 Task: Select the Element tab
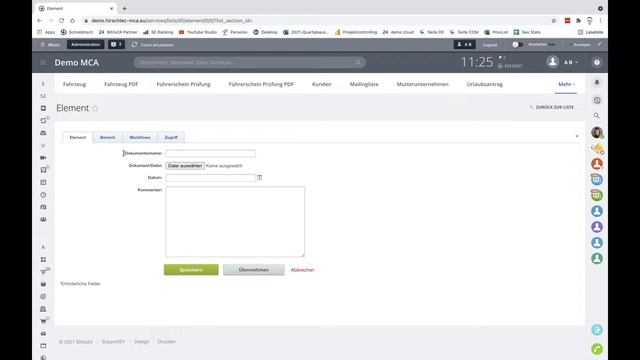[78, 138]
